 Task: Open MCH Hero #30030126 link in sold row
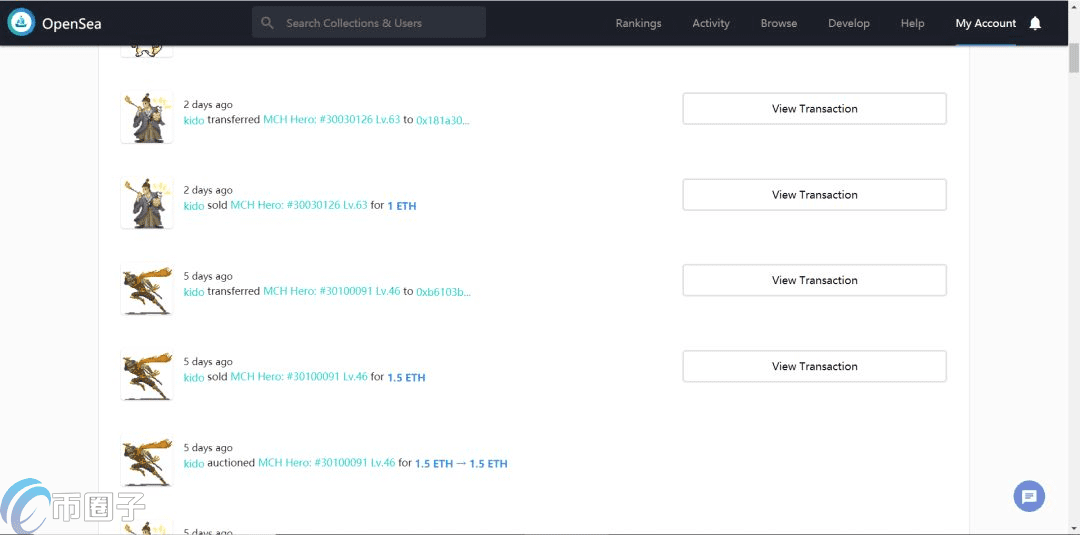299,206
